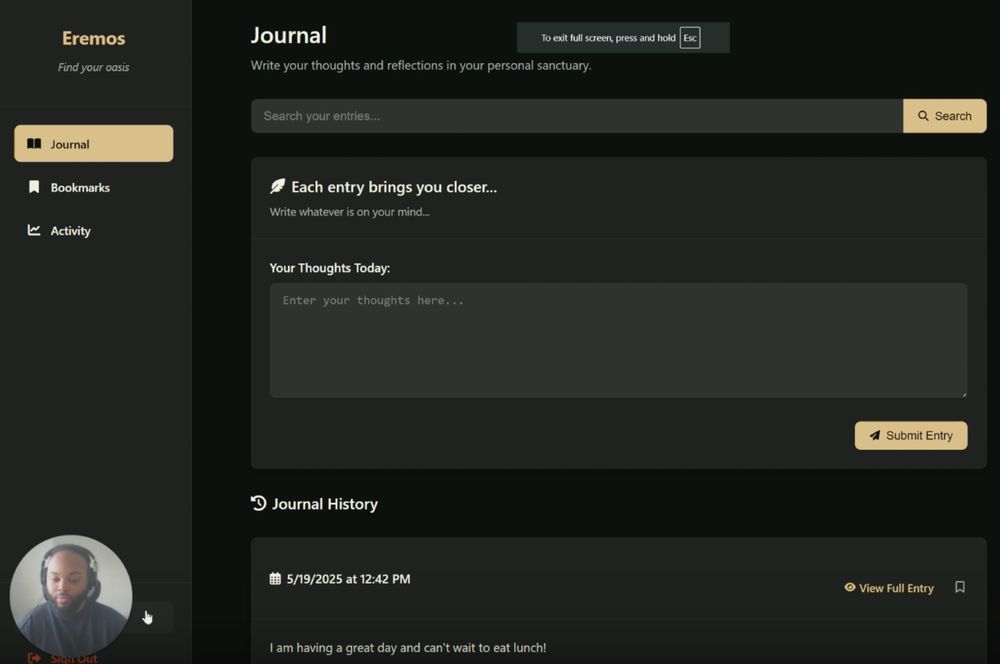Image resolution: width=1000 pixels, height=664 pixels.
Task: Click into the Your Thoughts Today textarea
Action: click(618, 341)
